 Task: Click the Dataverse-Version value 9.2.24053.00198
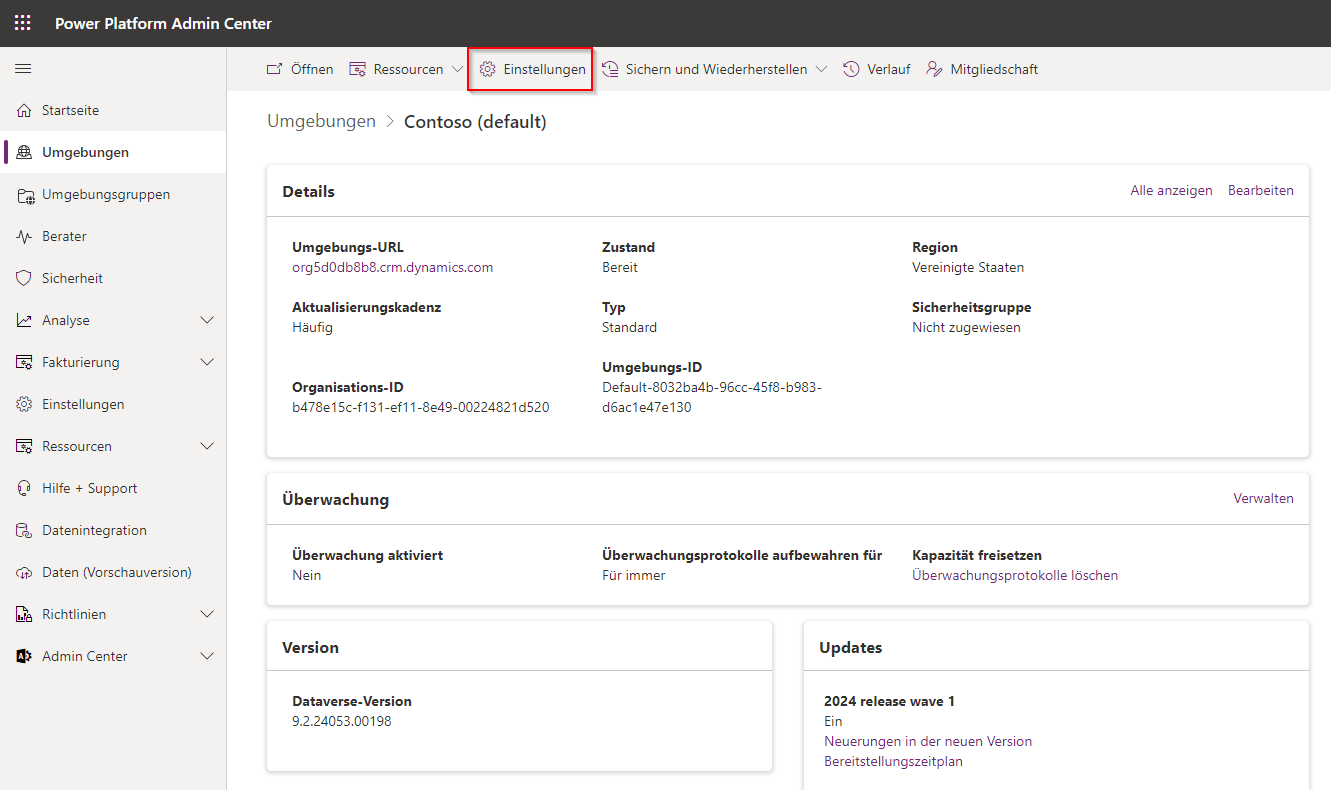click(x=342, y=722)
